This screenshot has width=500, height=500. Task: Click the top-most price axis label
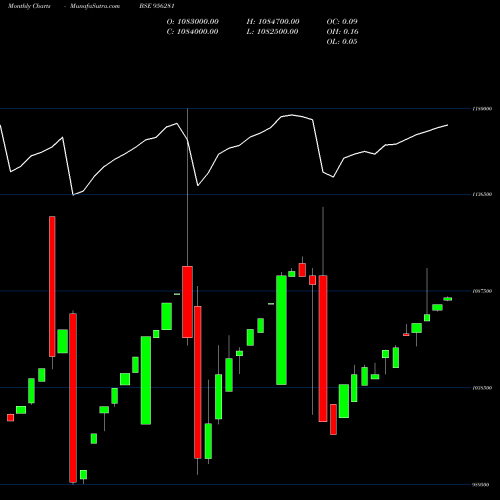482,109
